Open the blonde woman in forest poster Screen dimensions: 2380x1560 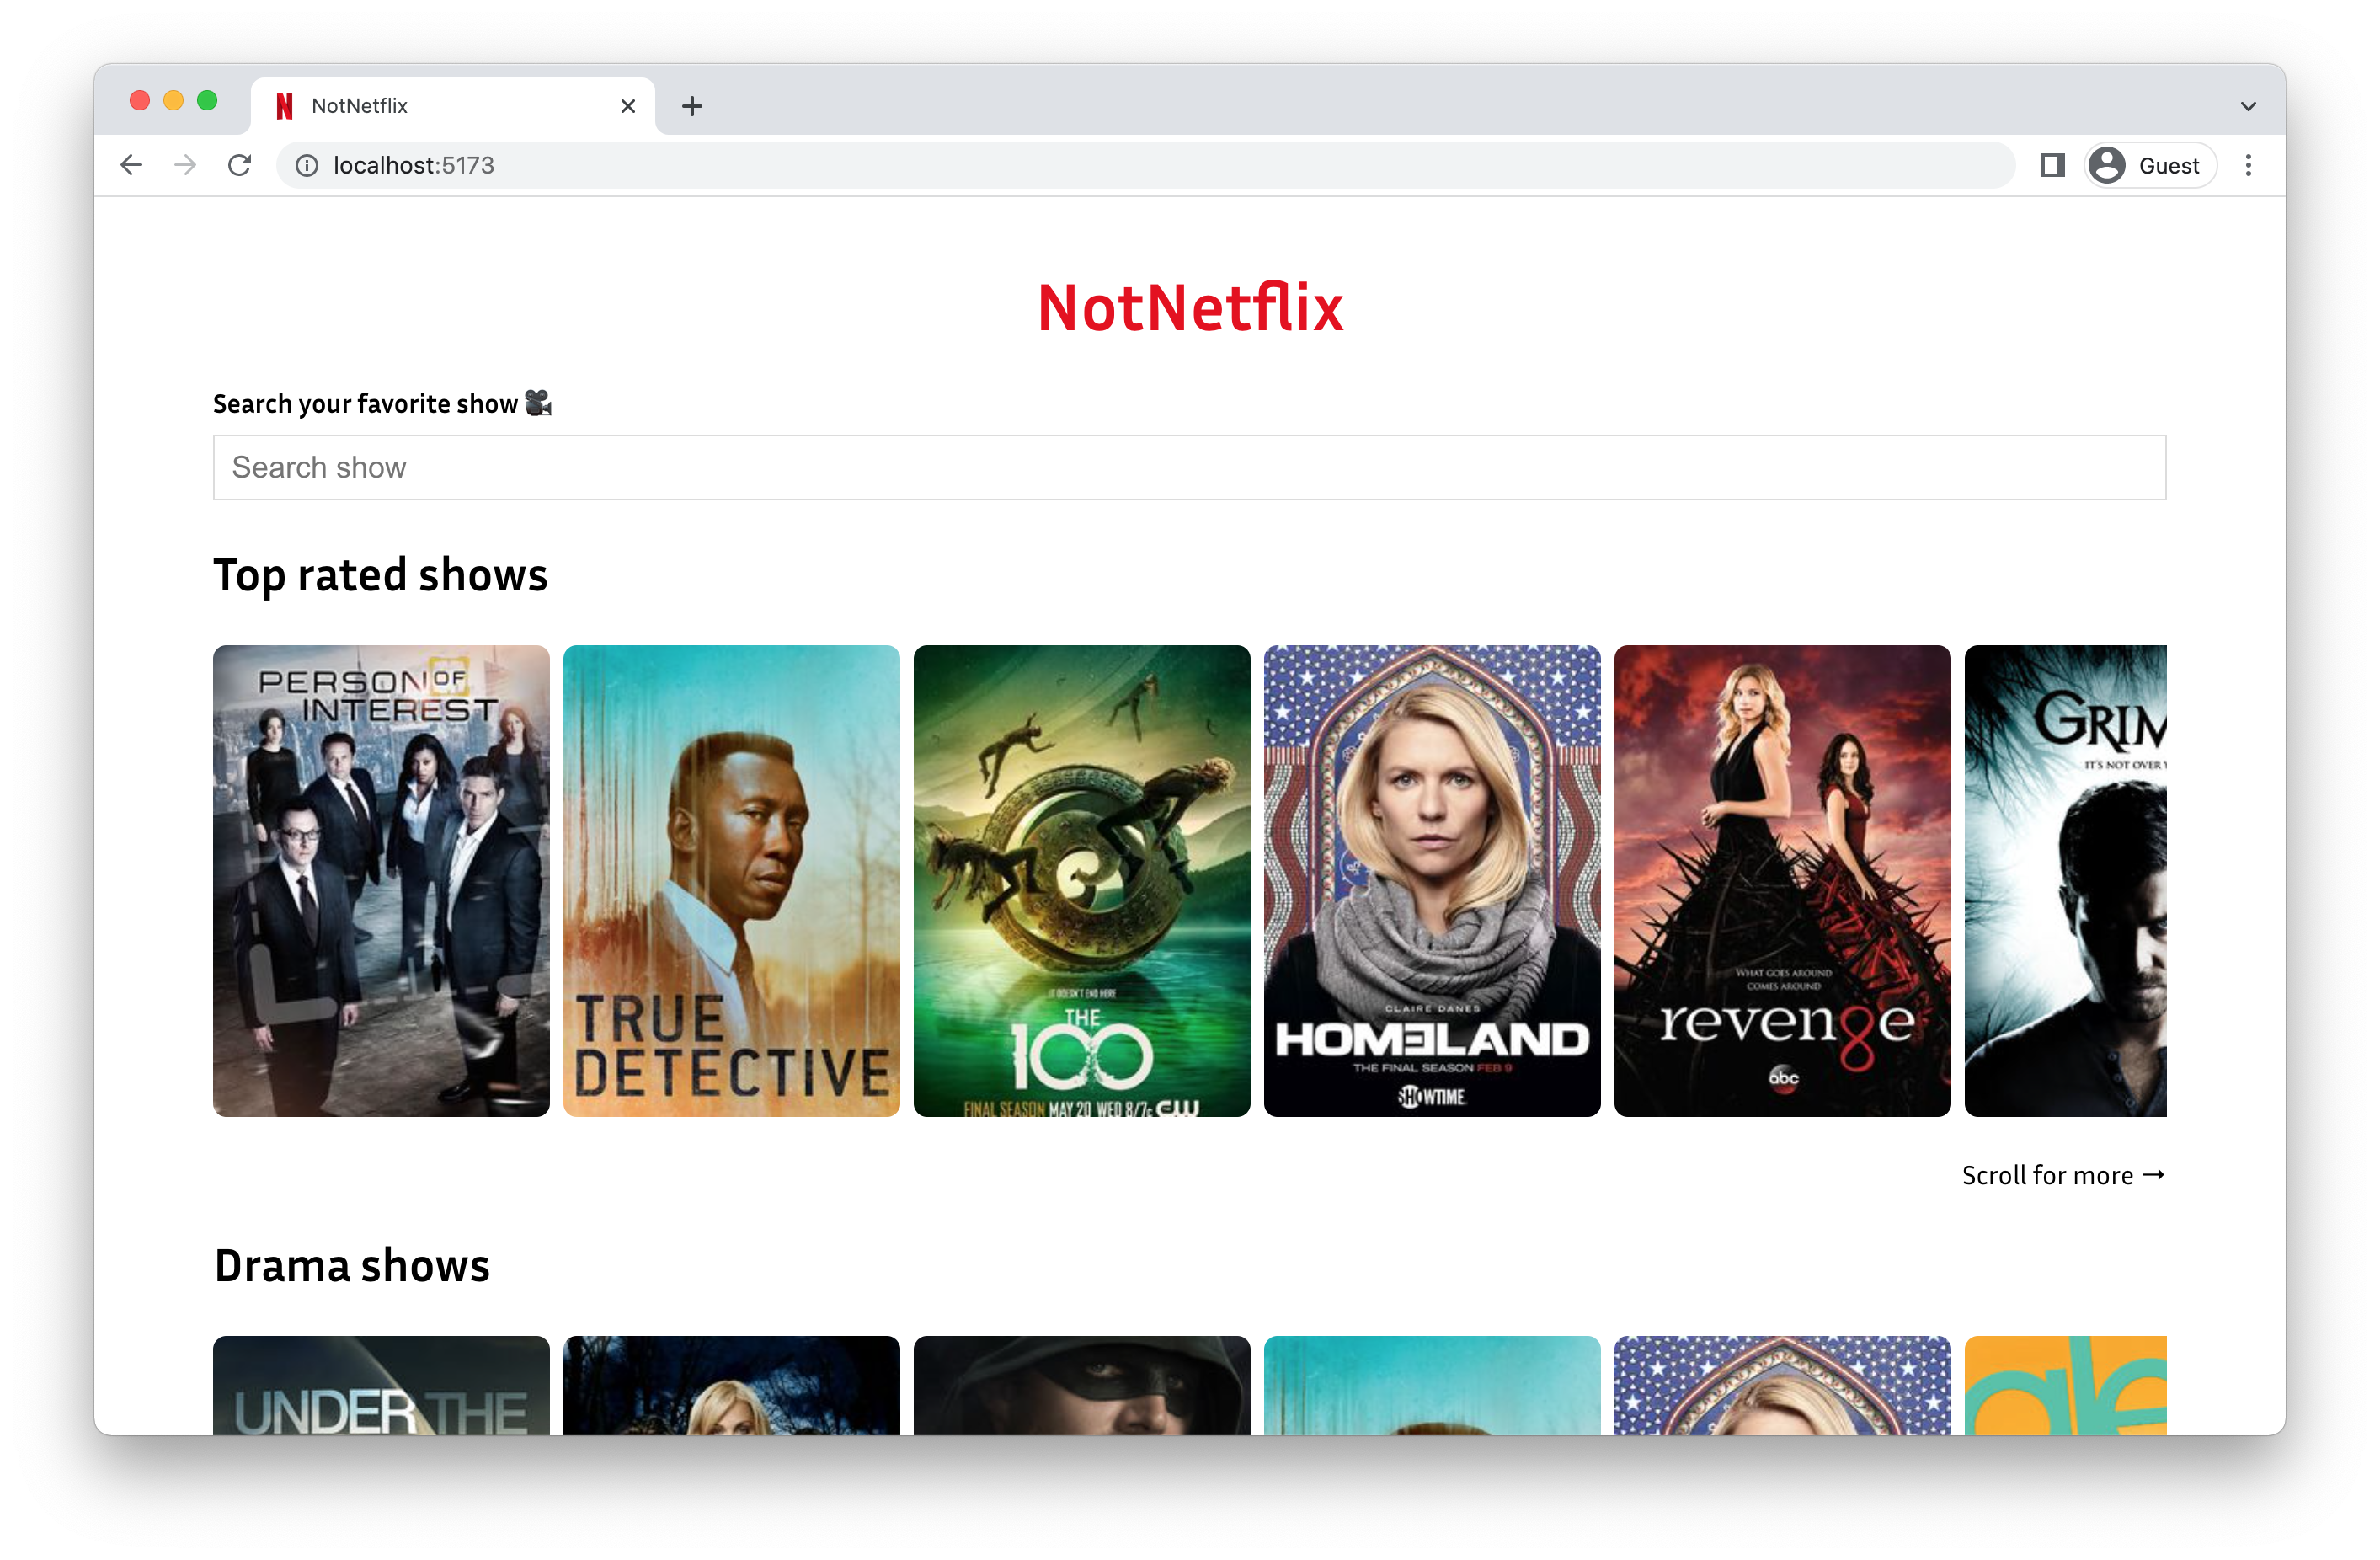731,1385
